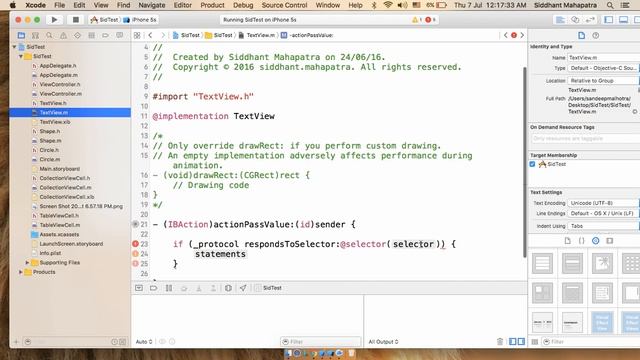Open Location Relative to Group dropdown
Screen dimensions: 640x360
(x=603, y=81)
